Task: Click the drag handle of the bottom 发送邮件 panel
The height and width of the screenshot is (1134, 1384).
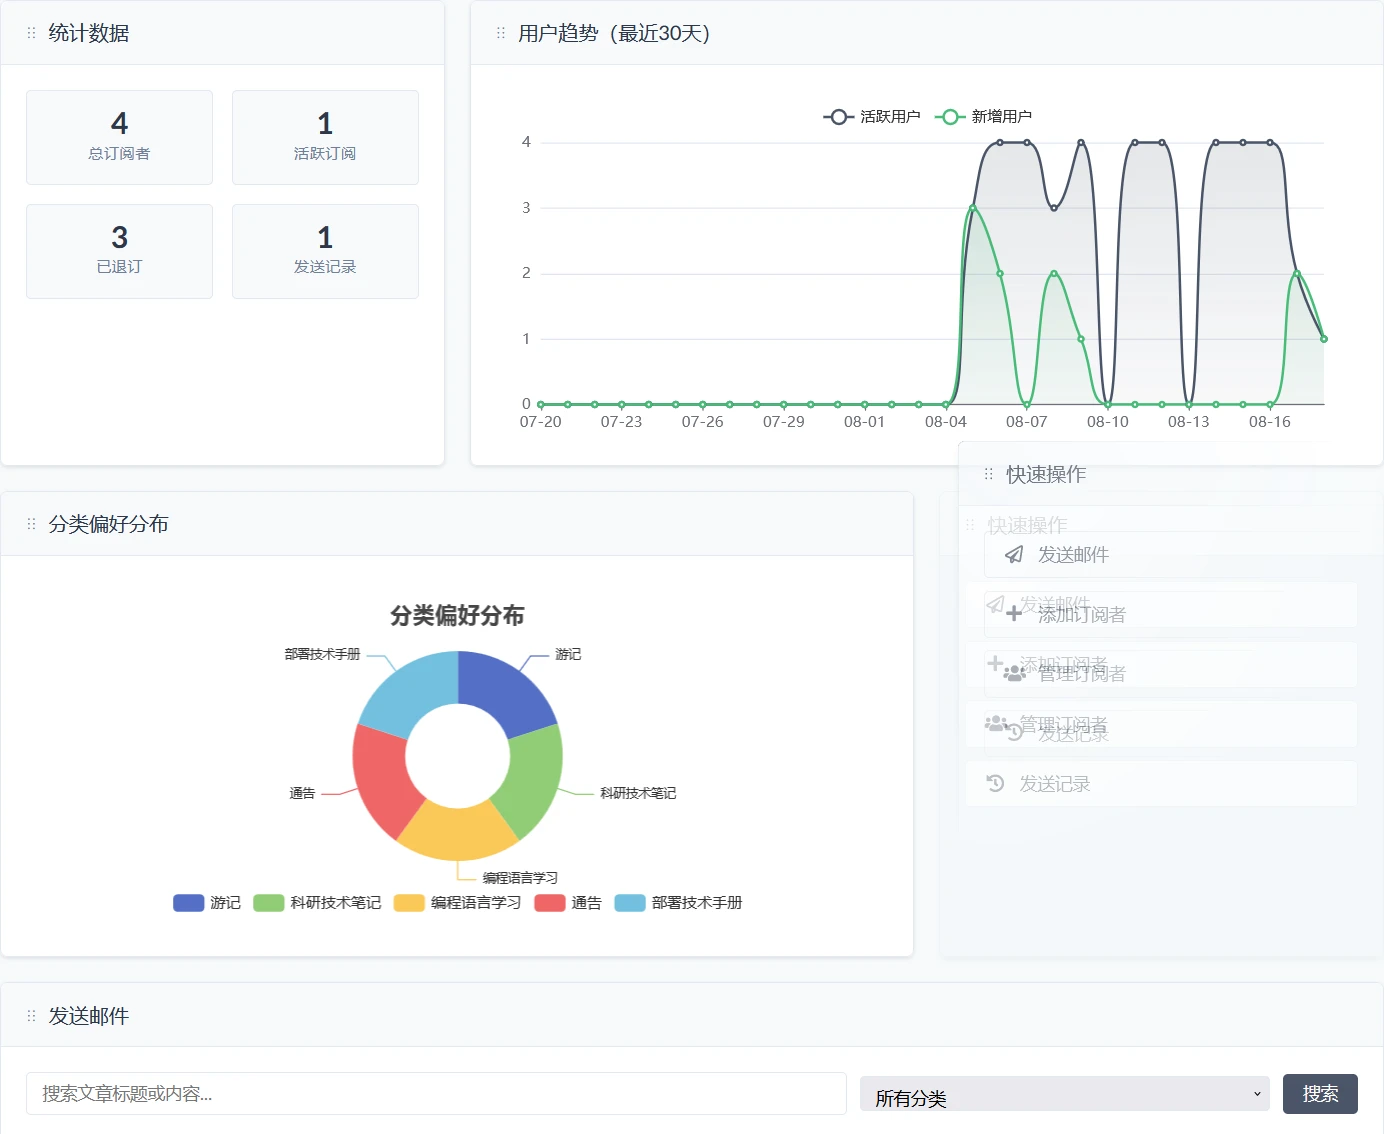Action: (x=31, y=1016)
